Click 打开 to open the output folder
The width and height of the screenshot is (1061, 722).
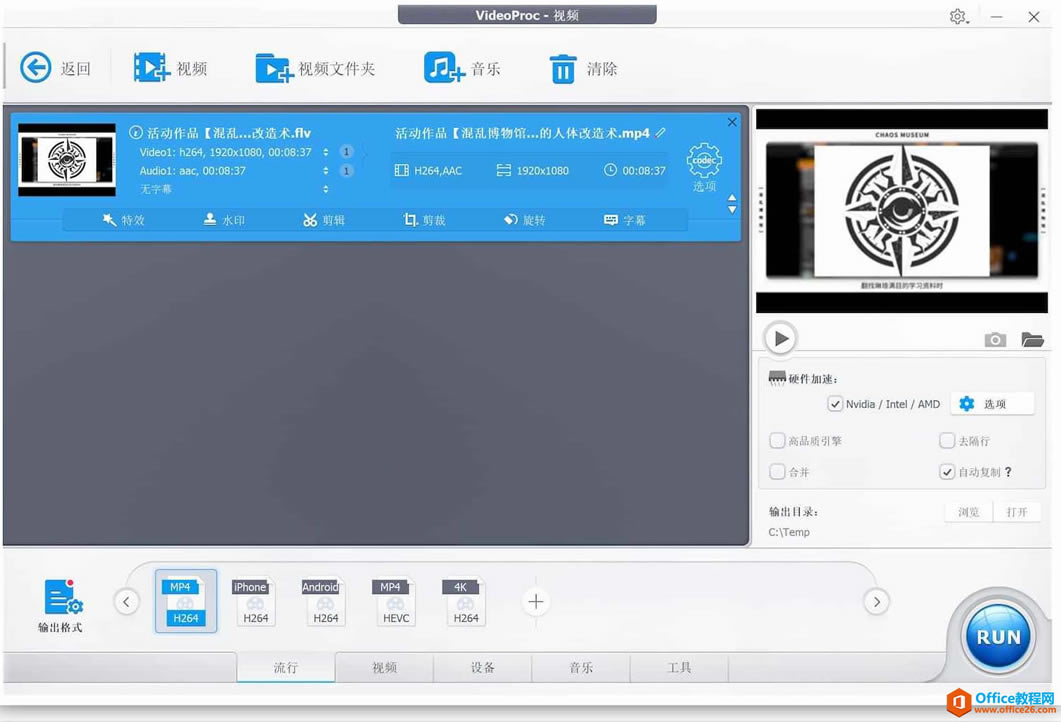(1017, 512)
